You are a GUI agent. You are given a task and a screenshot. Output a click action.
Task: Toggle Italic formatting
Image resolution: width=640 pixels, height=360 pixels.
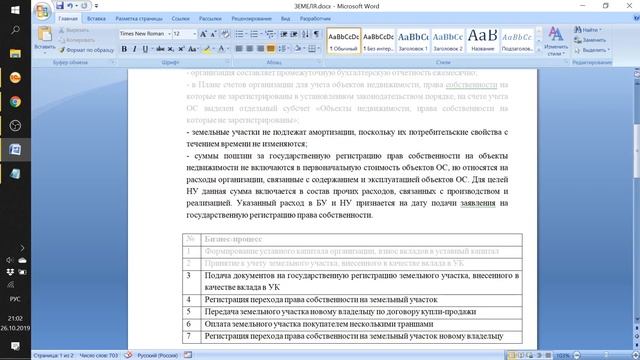click(x=134, y=49)
